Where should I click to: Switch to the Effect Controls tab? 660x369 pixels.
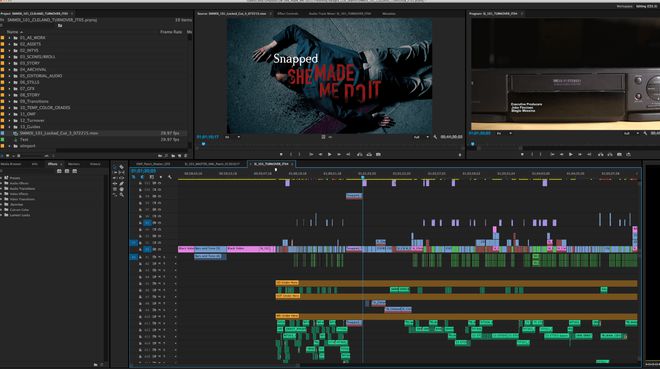[288, 13]
